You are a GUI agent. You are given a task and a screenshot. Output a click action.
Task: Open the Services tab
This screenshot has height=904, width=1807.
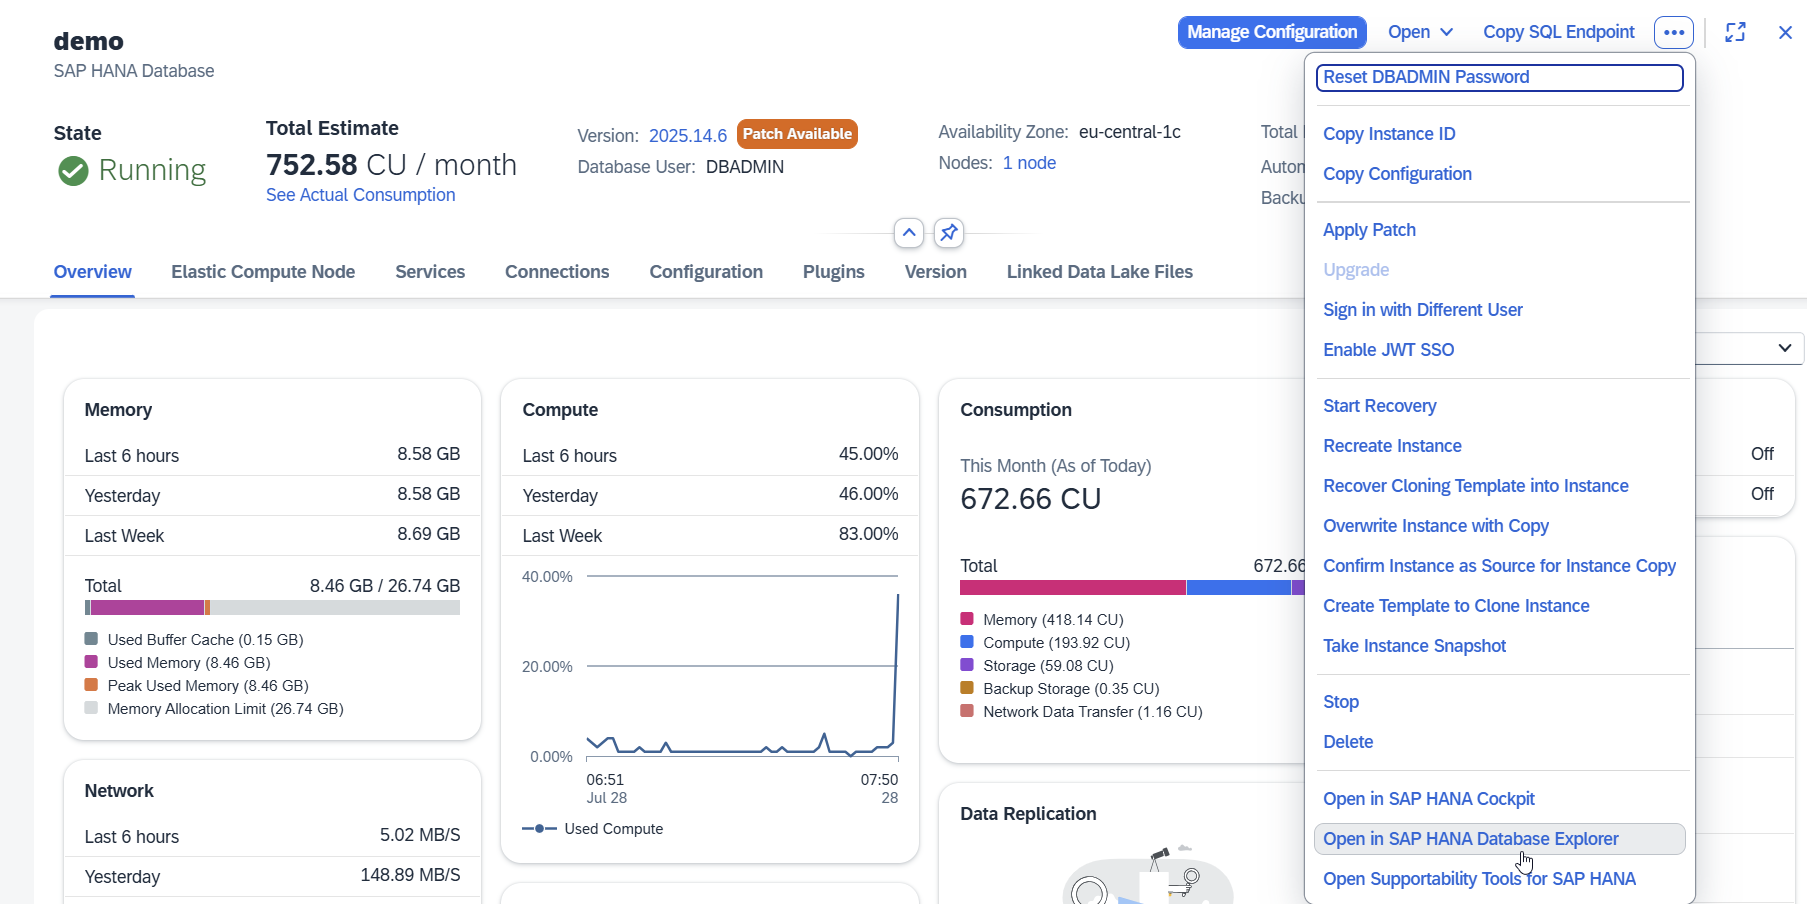click(430, 272)
